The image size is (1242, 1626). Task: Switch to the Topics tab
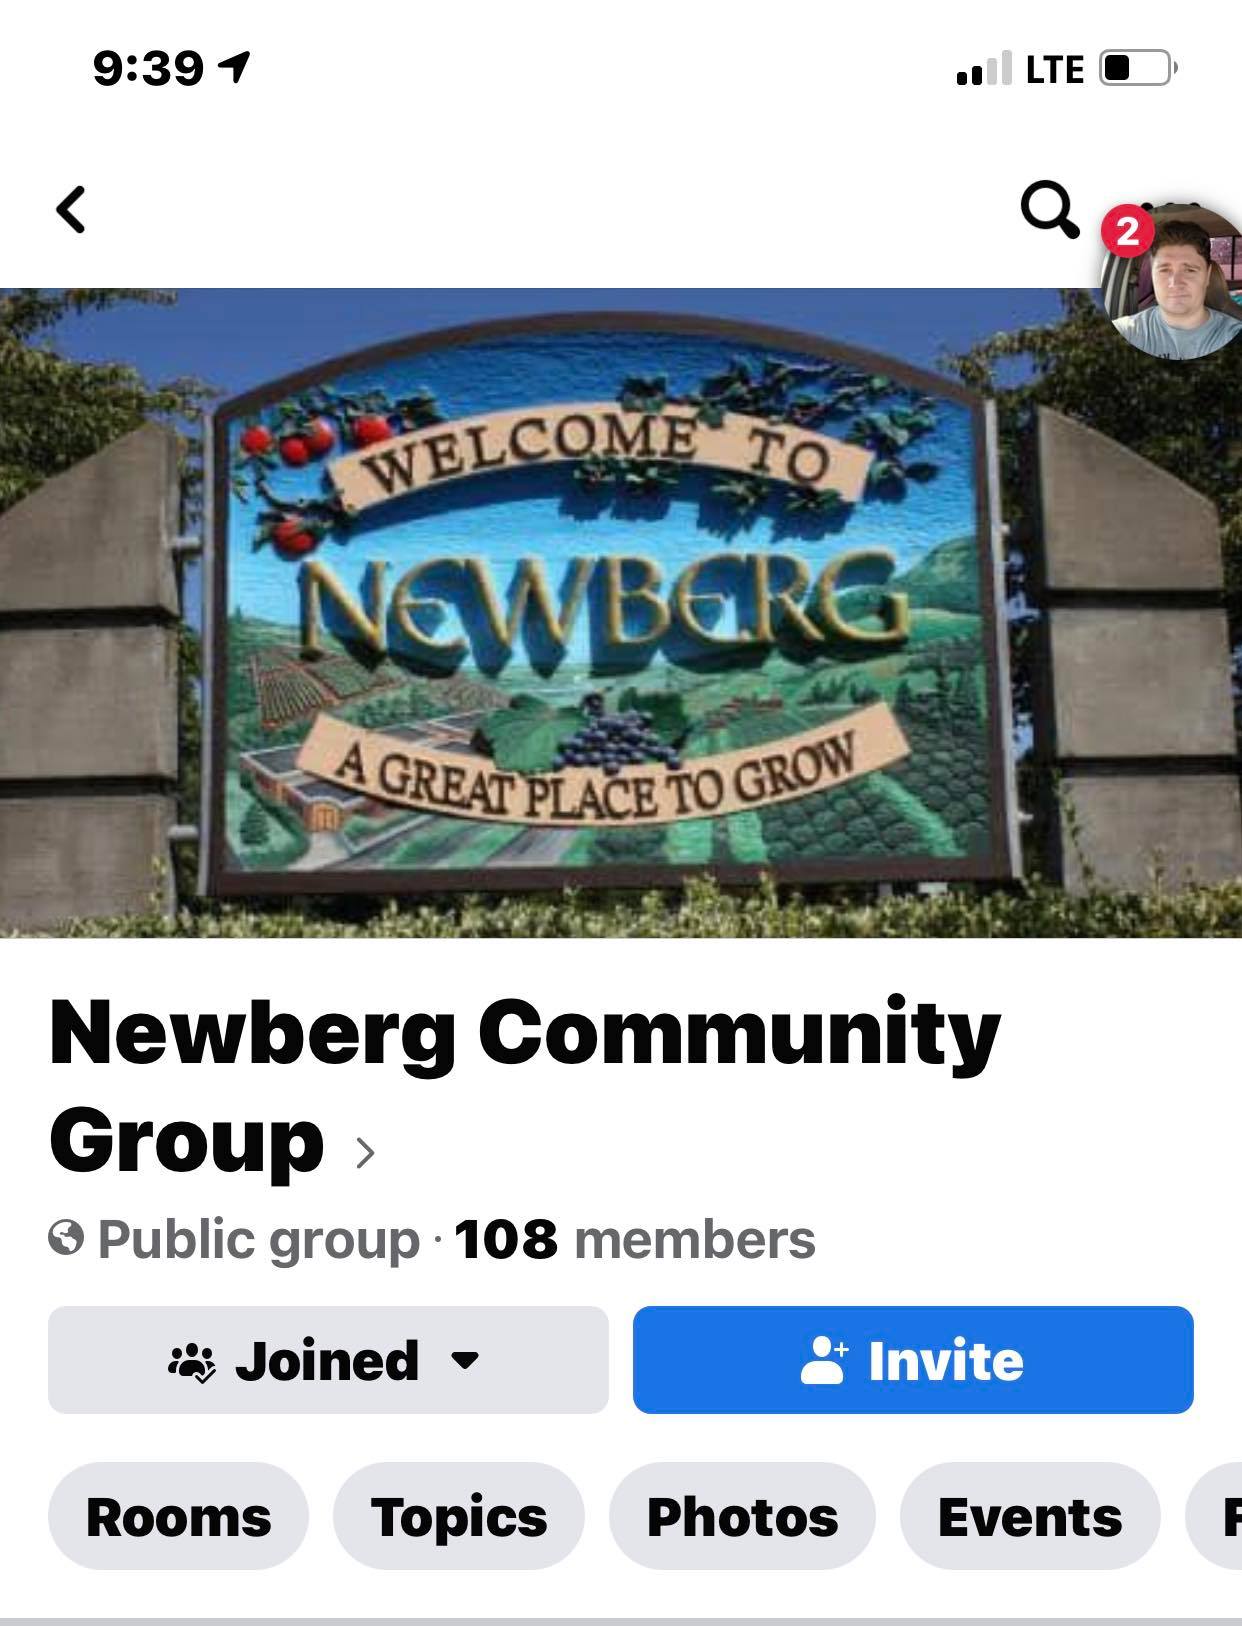459,1516
